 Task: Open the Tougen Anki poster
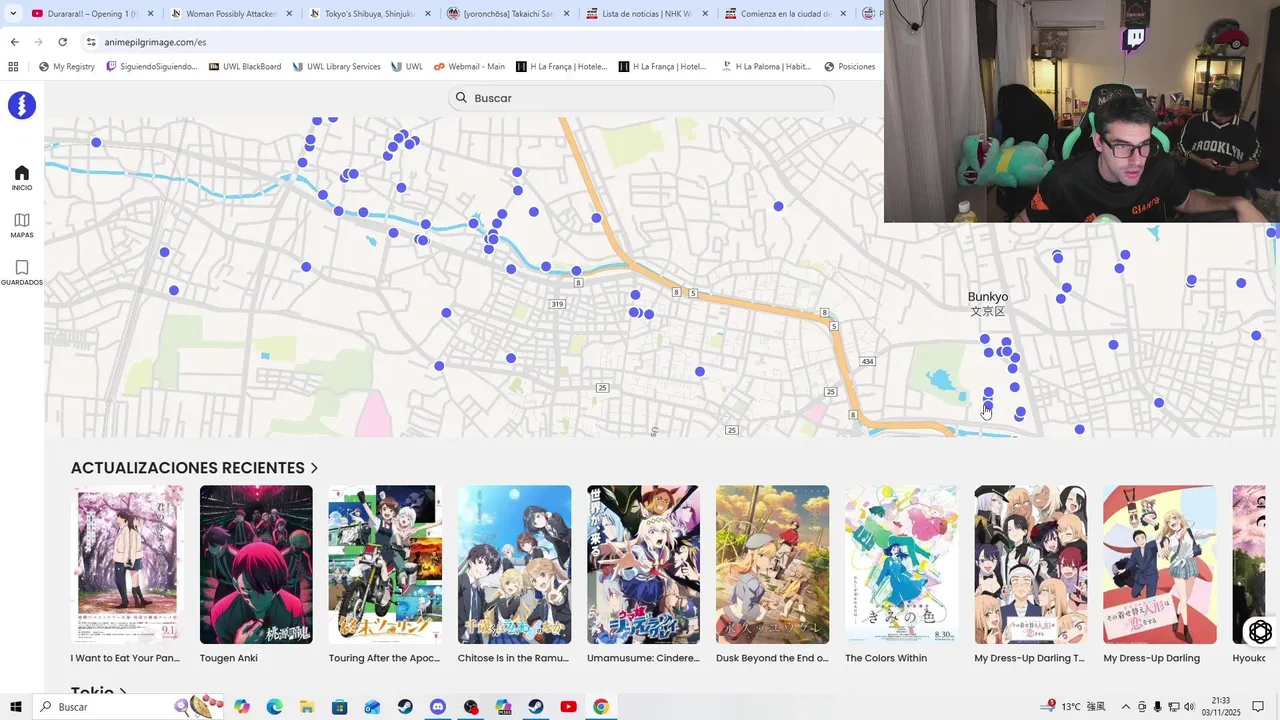(256, 565)
